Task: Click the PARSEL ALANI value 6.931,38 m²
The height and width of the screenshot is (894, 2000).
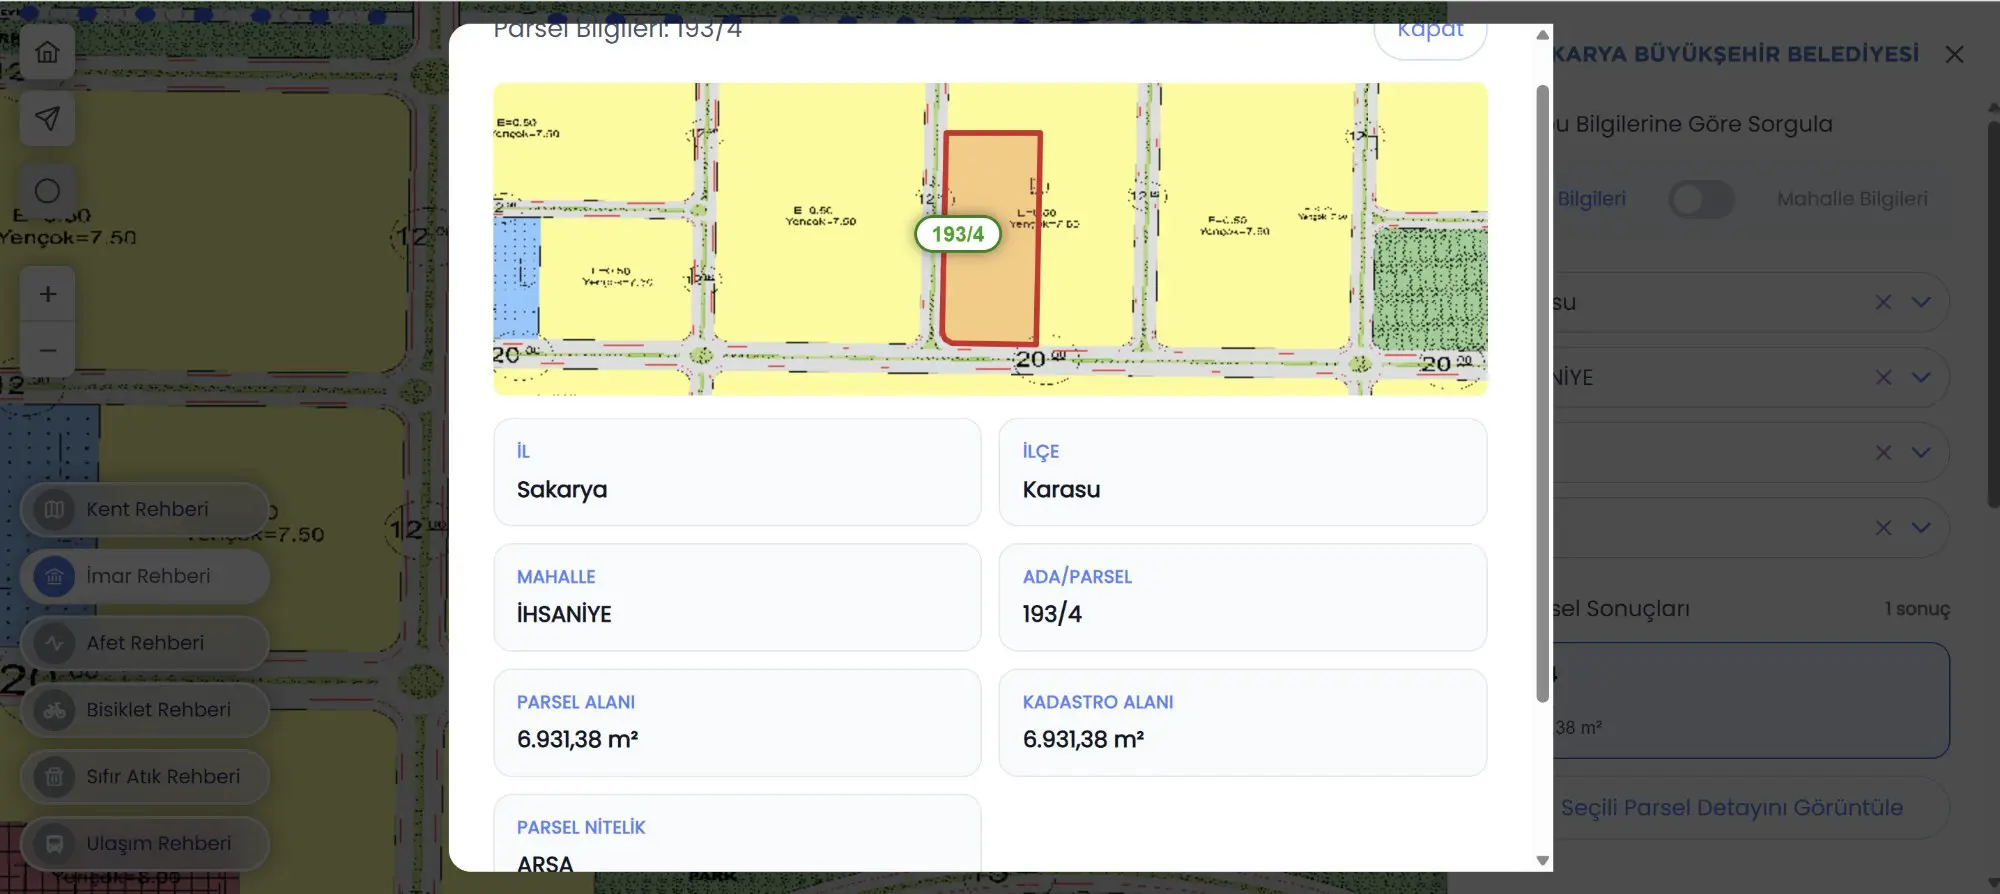Action: (577, 739)
